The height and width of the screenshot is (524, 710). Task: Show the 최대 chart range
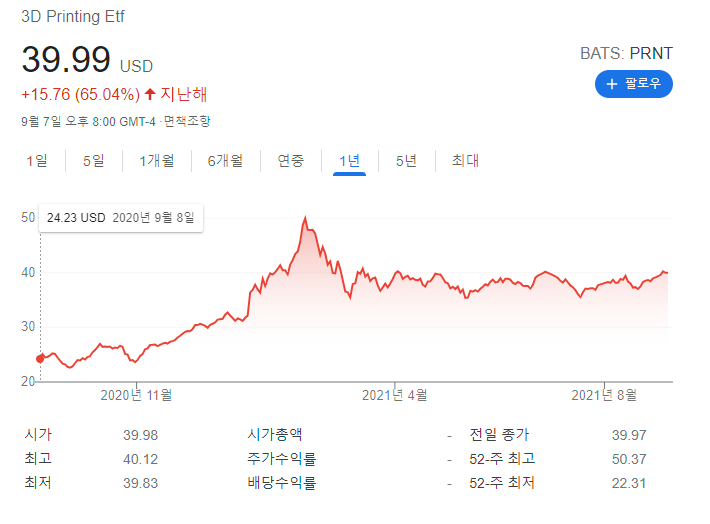[x=465, y=161]
